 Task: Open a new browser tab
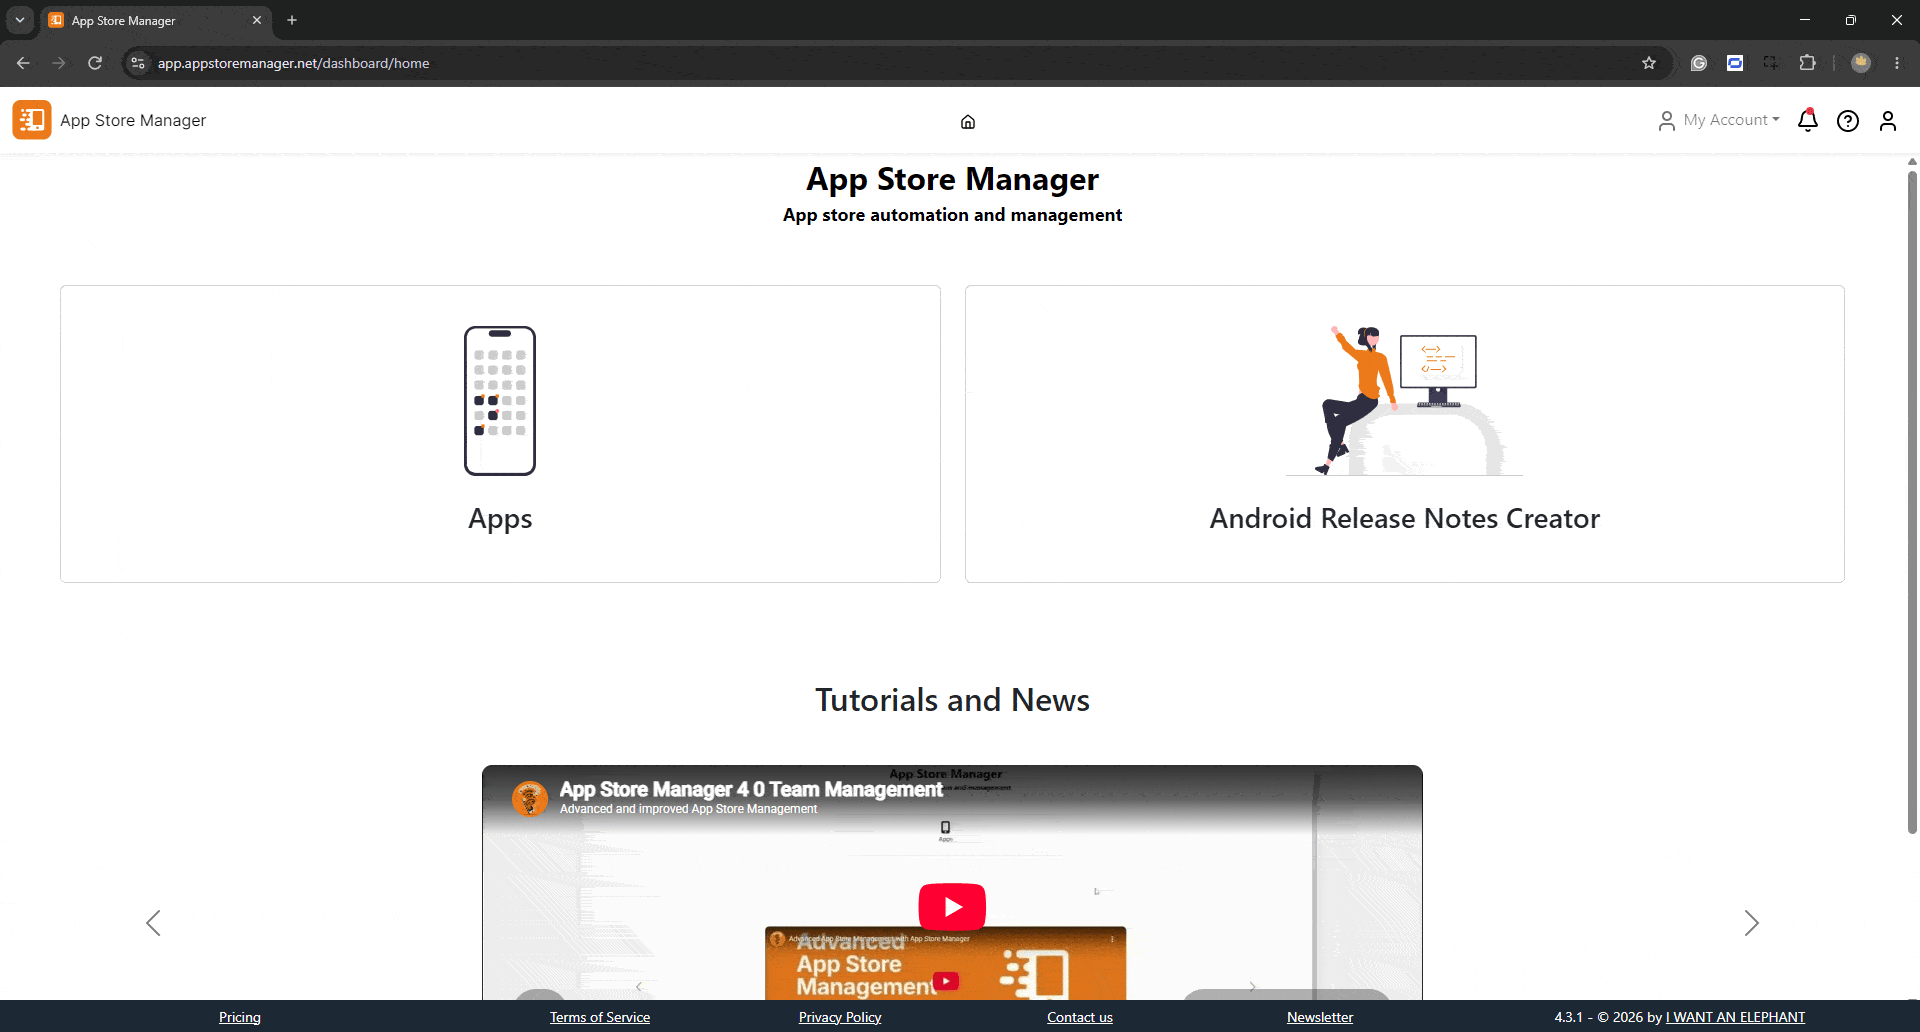[292, 20]
